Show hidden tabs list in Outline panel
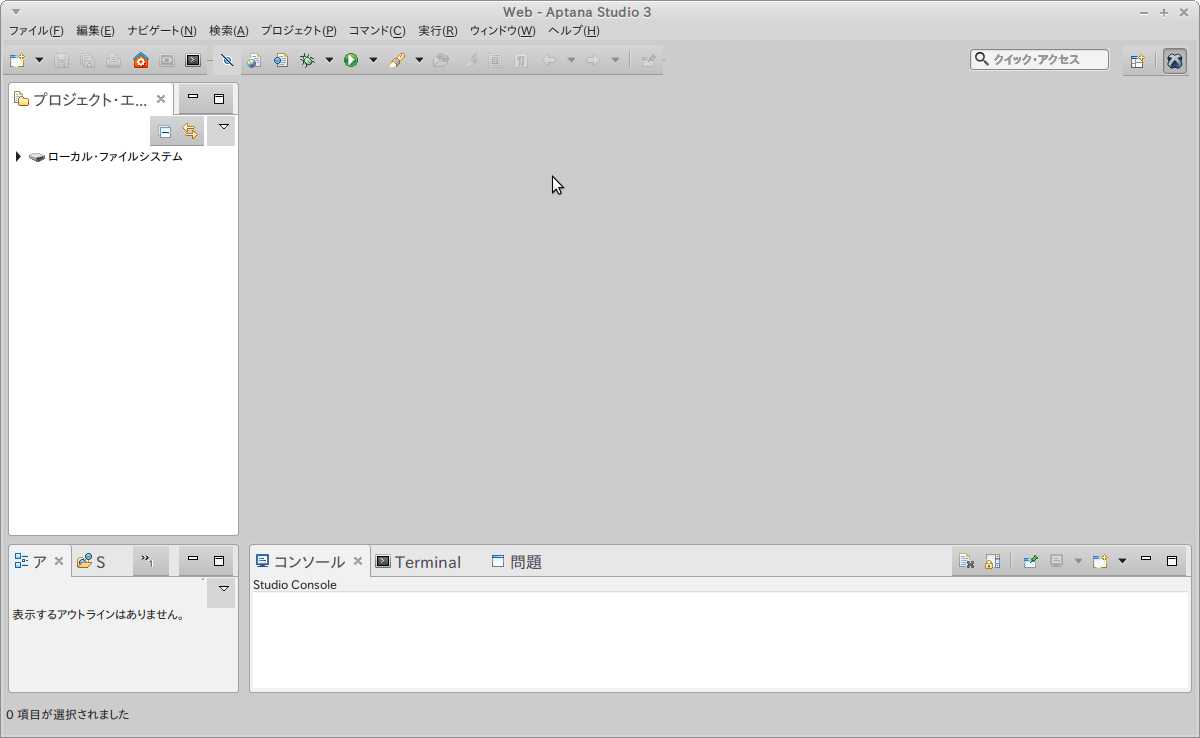 click(x=147, y=561)
